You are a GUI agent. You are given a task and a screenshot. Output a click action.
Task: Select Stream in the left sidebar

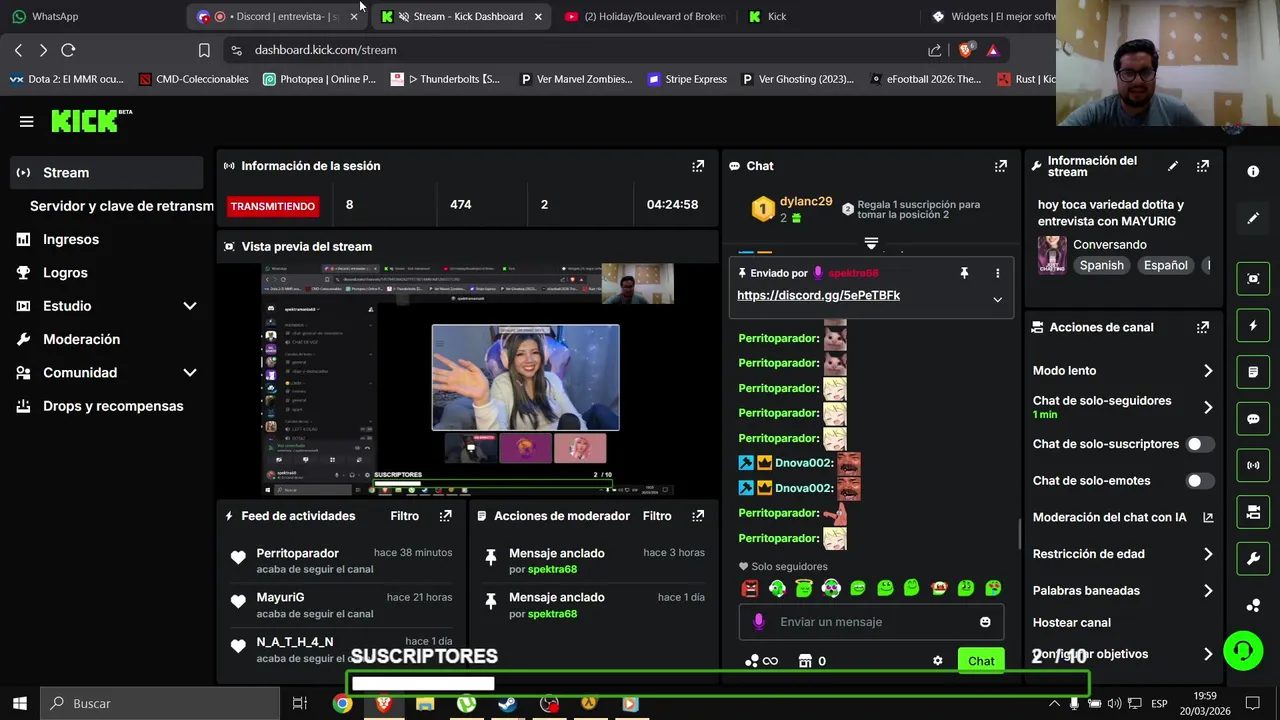[x=107, y=173]
